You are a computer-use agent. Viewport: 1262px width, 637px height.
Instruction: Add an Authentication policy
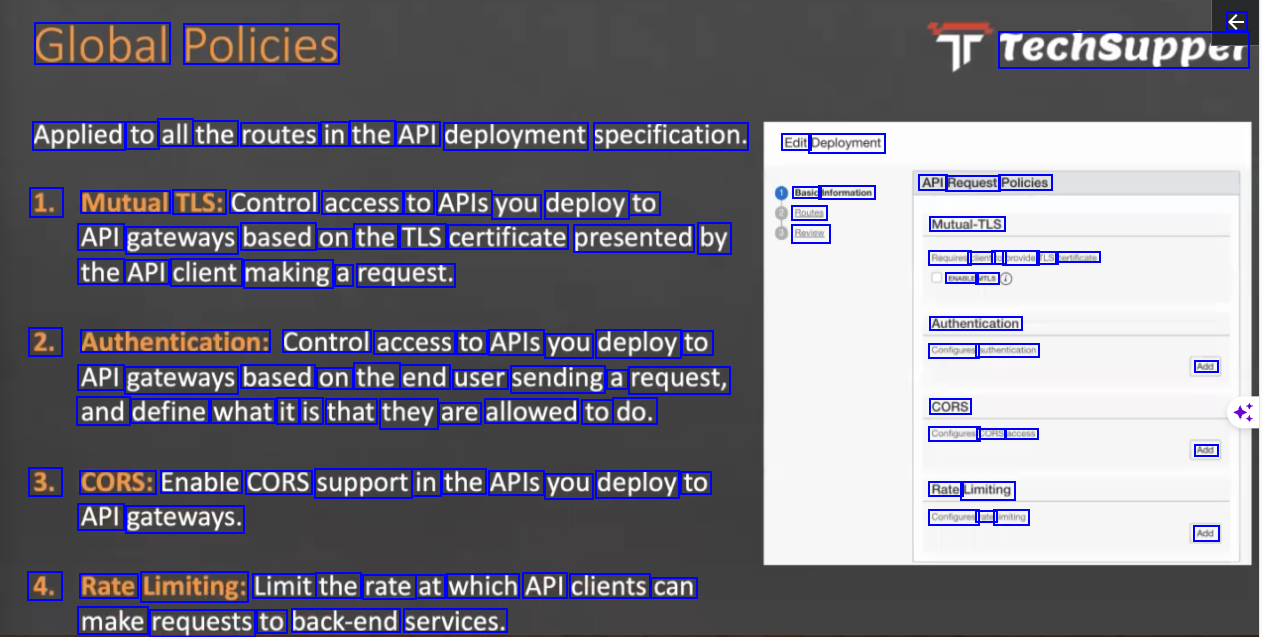1205,367
